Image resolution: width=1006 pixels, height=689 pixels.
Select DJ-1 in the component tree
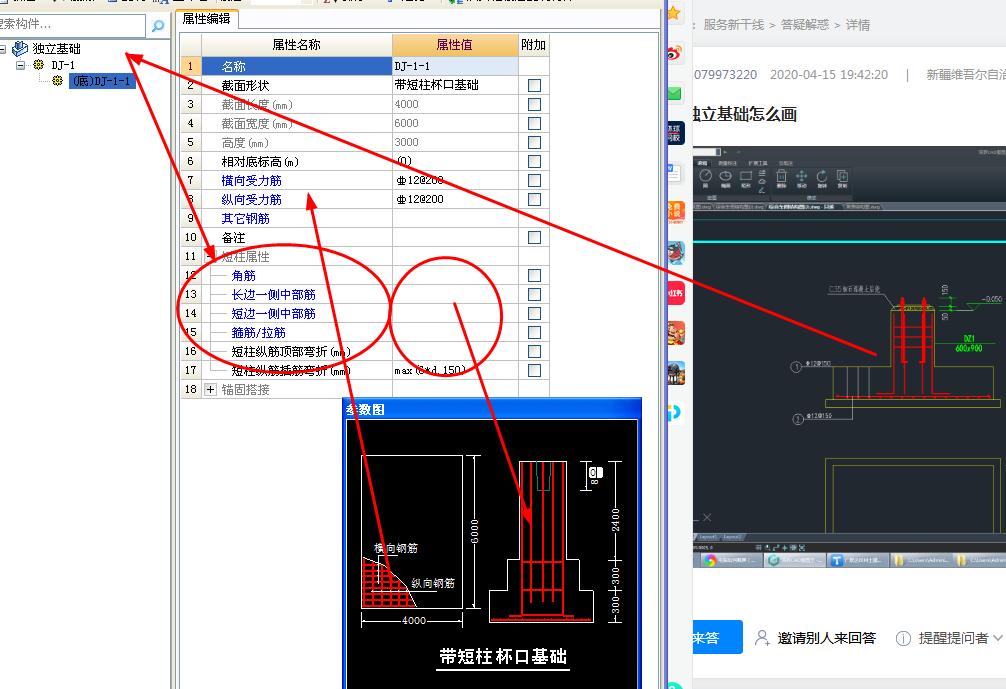click(63, 65)
